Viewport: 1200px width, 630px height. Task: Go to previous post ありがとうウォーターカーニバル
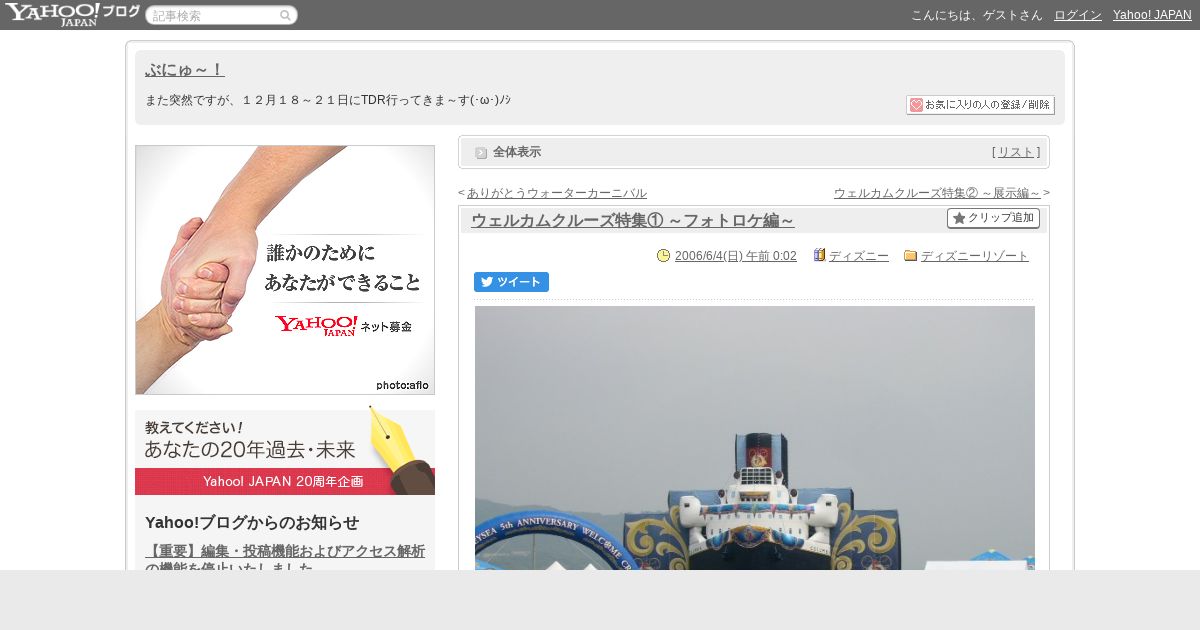557,193
